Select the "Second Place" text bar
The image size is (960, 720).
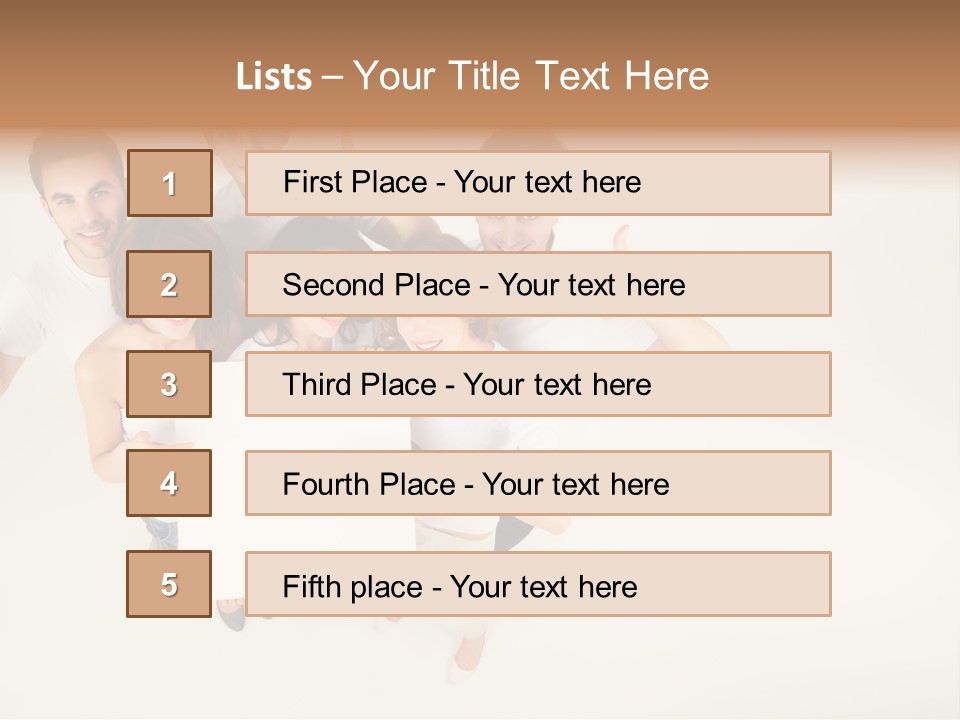click(x=538, y=284)
